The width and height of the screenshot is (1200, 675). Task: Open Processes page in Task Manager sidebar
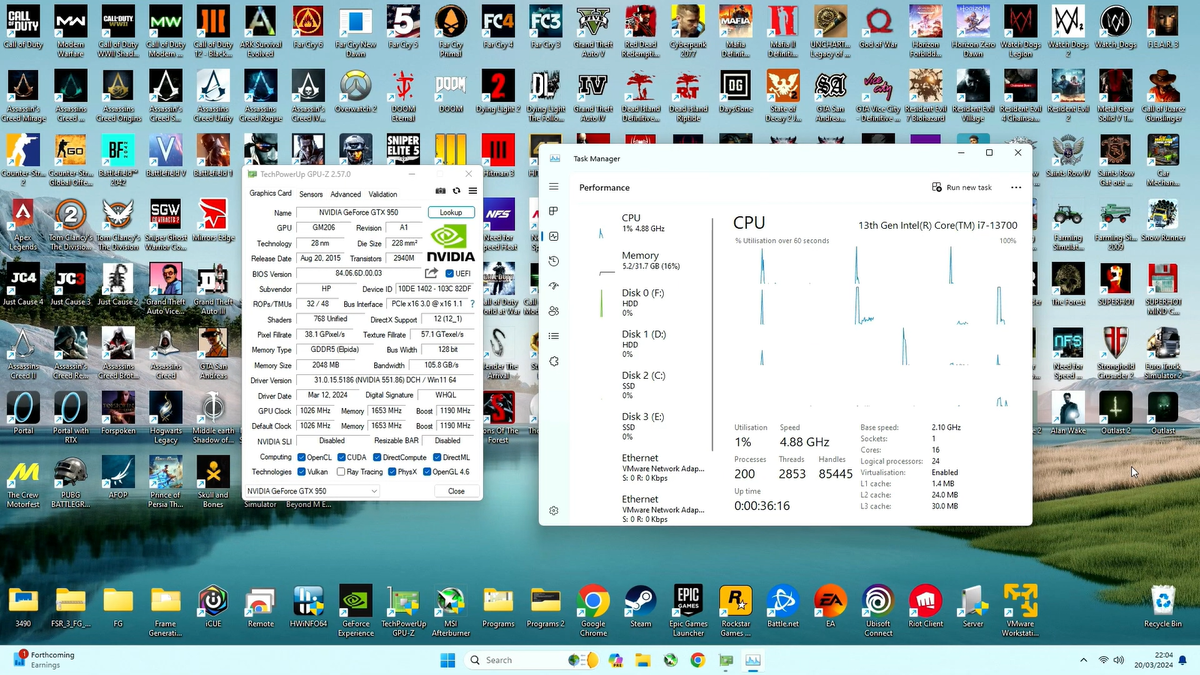pos(554,211)
